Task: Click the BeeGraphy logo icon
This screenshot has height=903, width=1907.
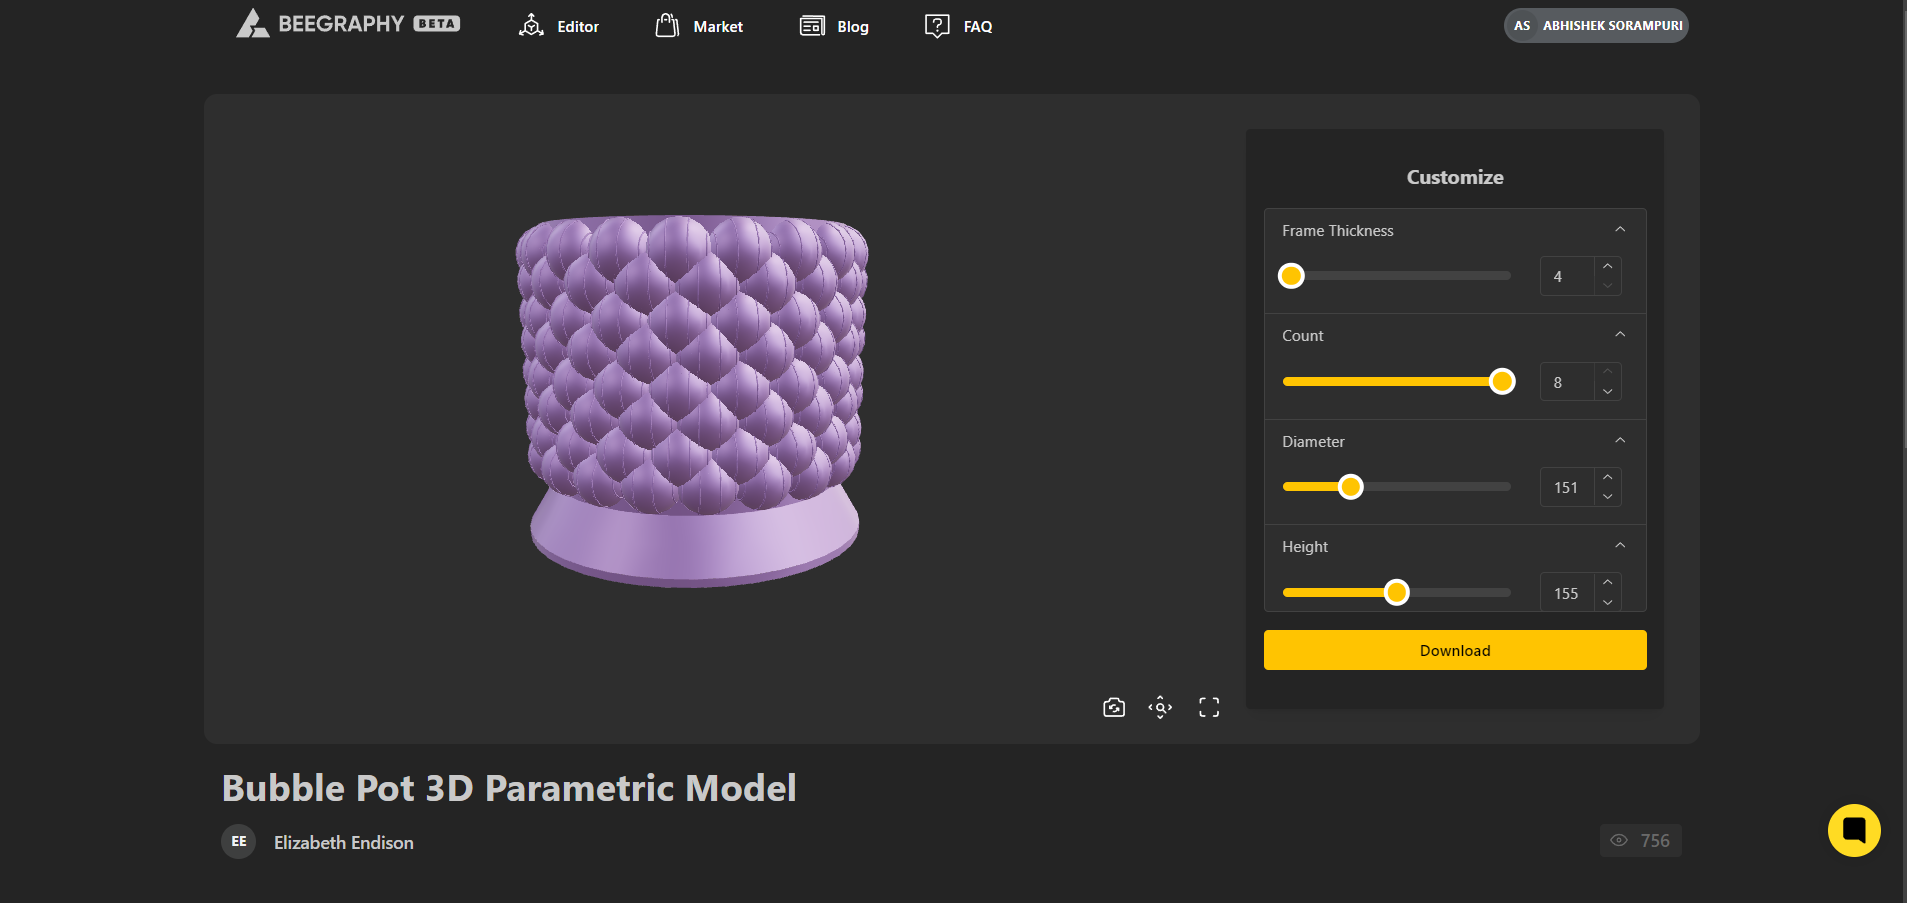Action: click(253, 24)
